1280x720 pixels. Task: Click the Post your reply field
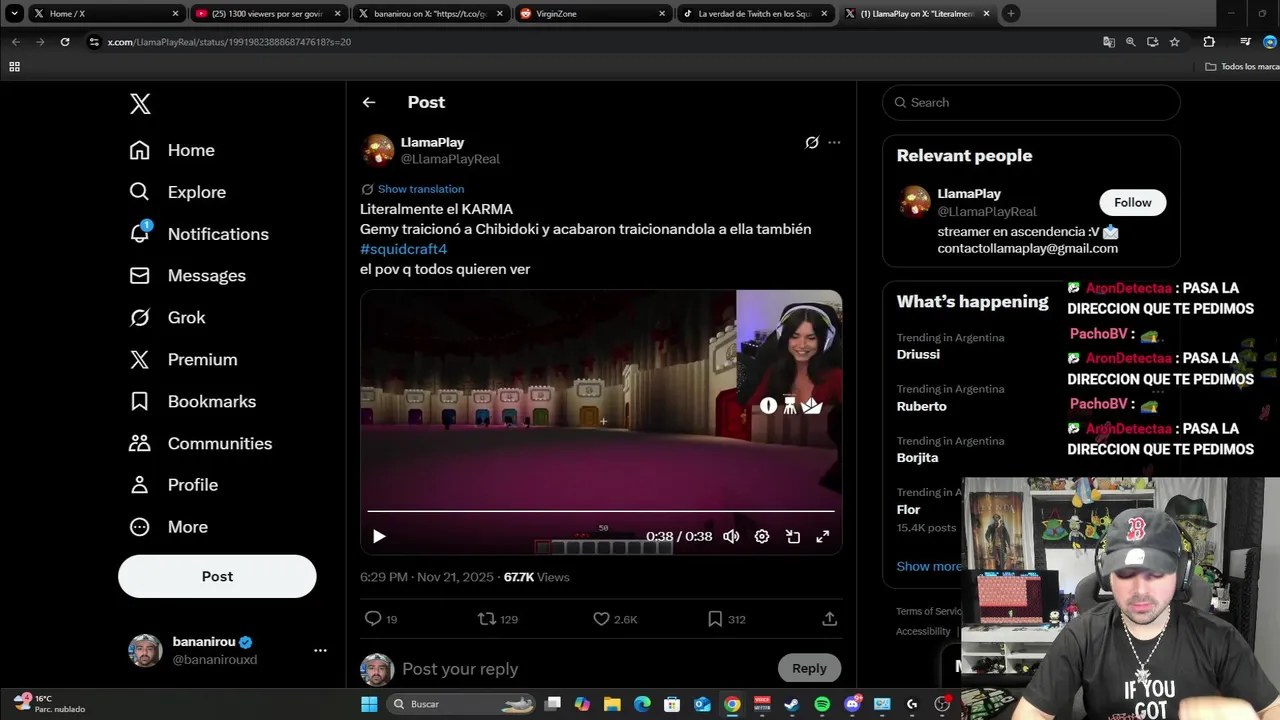[x=585, y=669]
